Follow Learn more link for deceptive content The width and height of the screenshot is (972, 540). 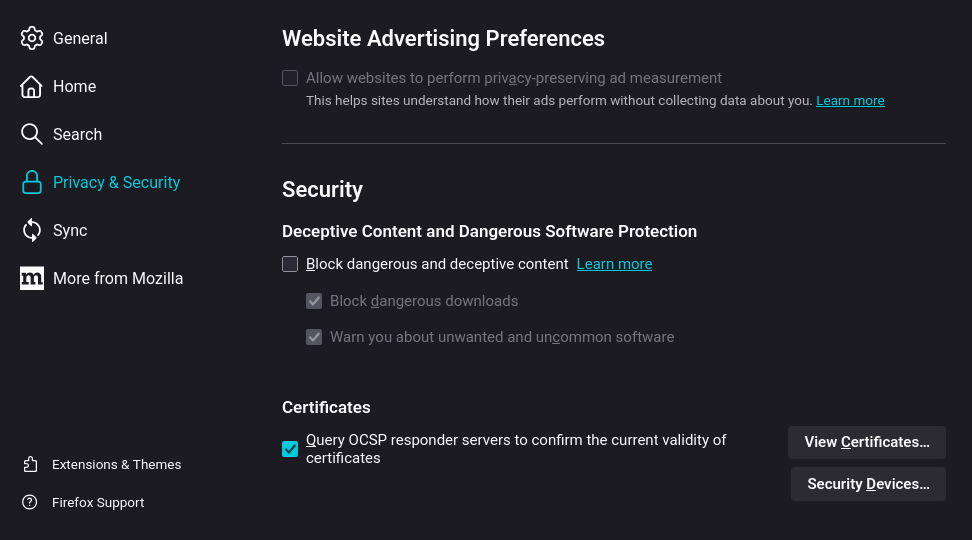pyautogui.click(x=614, y=264)
